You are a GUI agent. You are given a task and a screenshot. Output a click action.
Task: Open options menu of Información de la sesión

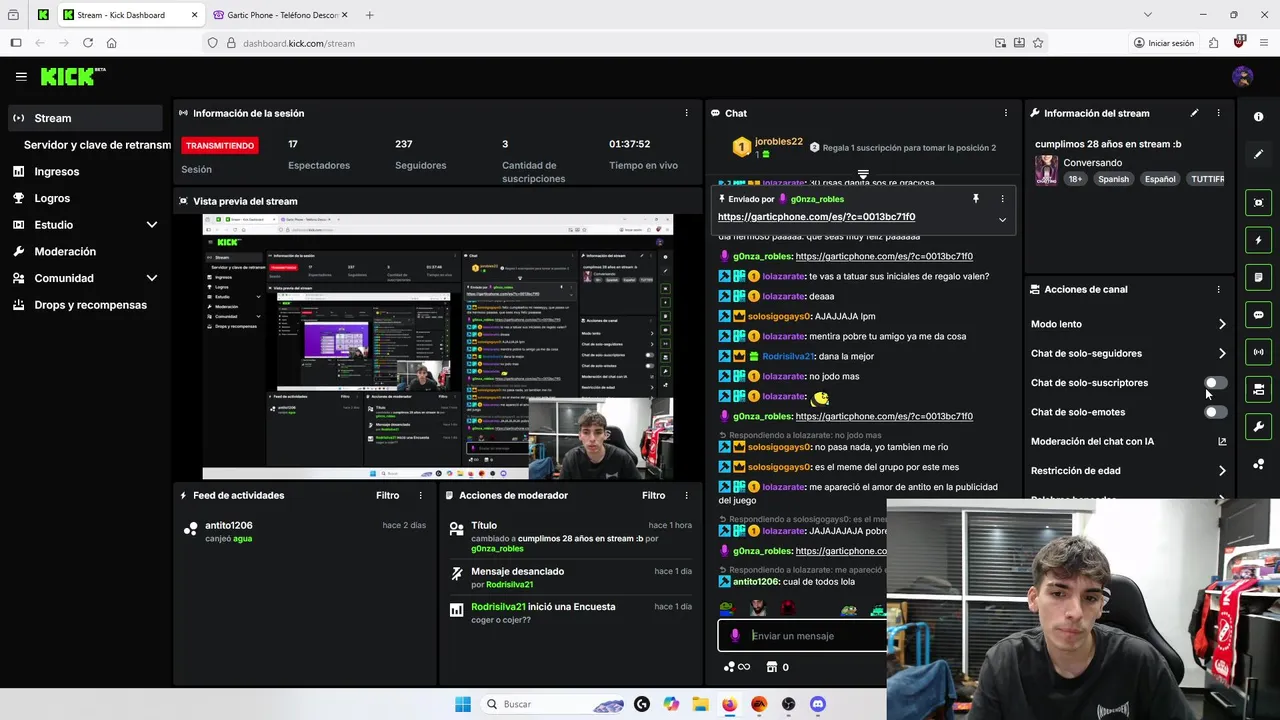coord(686,113)
